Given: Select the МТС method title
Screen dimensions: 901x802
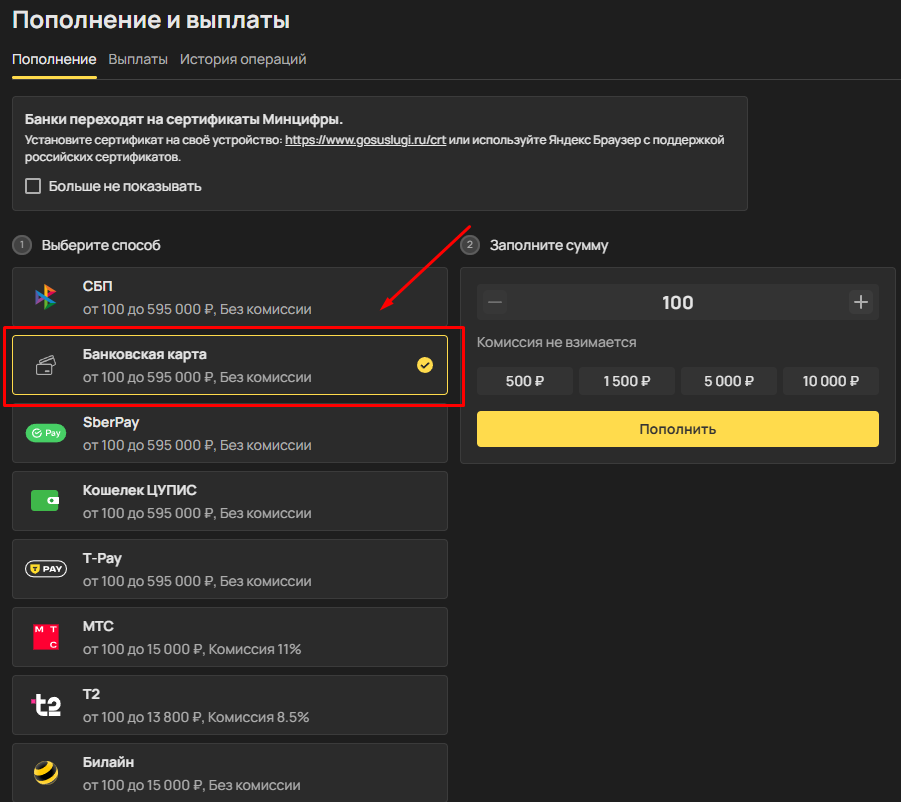Looking at the screenshot, I should click(x=98, y=626).
